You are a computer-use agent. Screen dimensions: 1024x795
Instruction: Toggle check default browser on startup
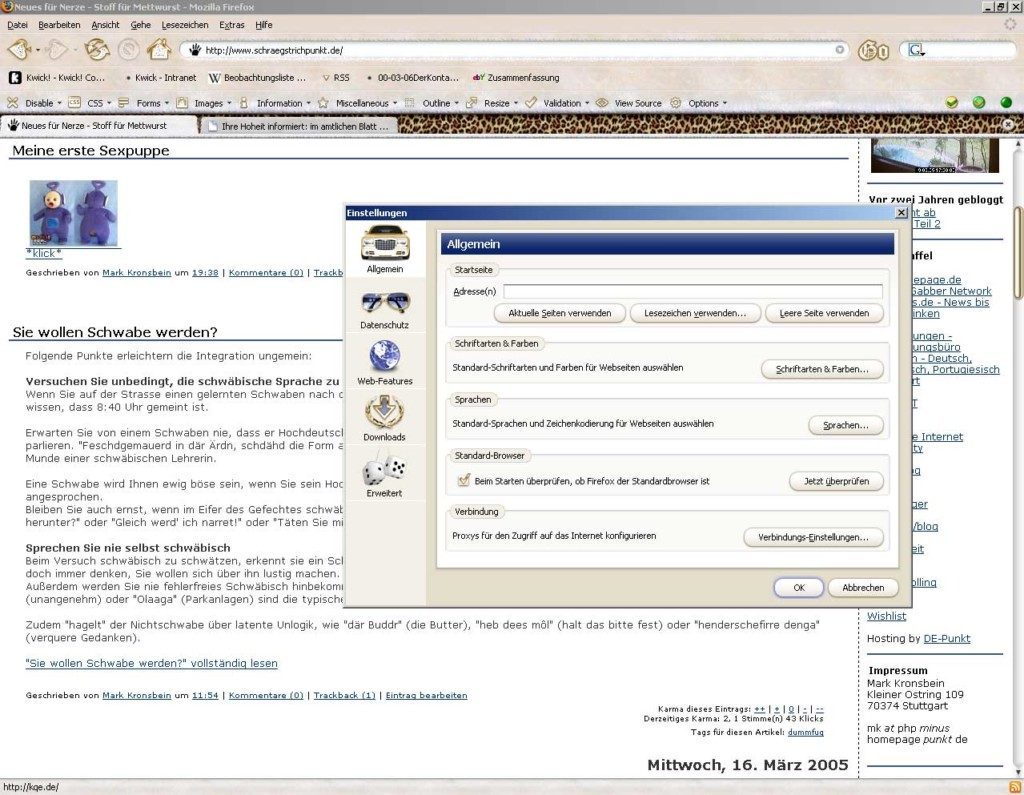click(x=464, y=480)
